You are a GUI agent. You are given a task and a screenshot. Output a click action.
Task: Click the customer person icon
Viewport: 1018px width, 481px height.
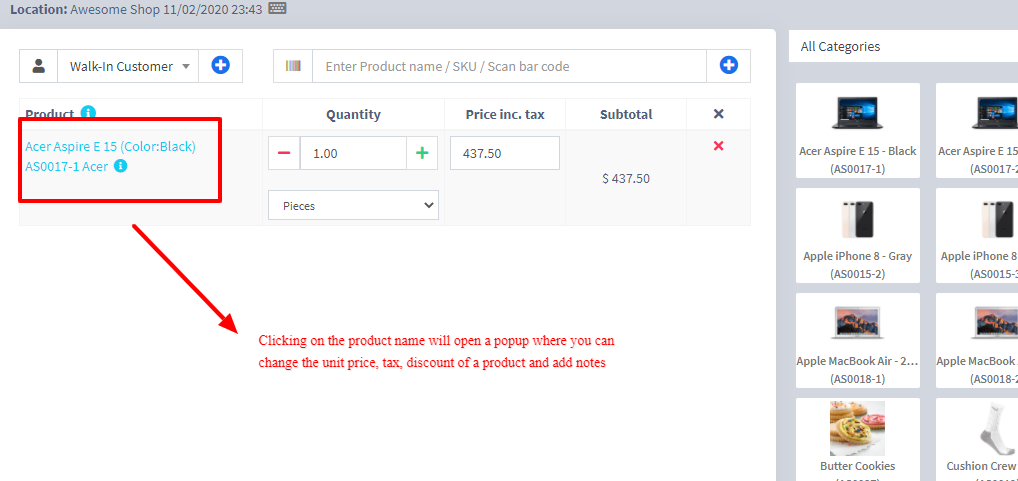(39, 67)
